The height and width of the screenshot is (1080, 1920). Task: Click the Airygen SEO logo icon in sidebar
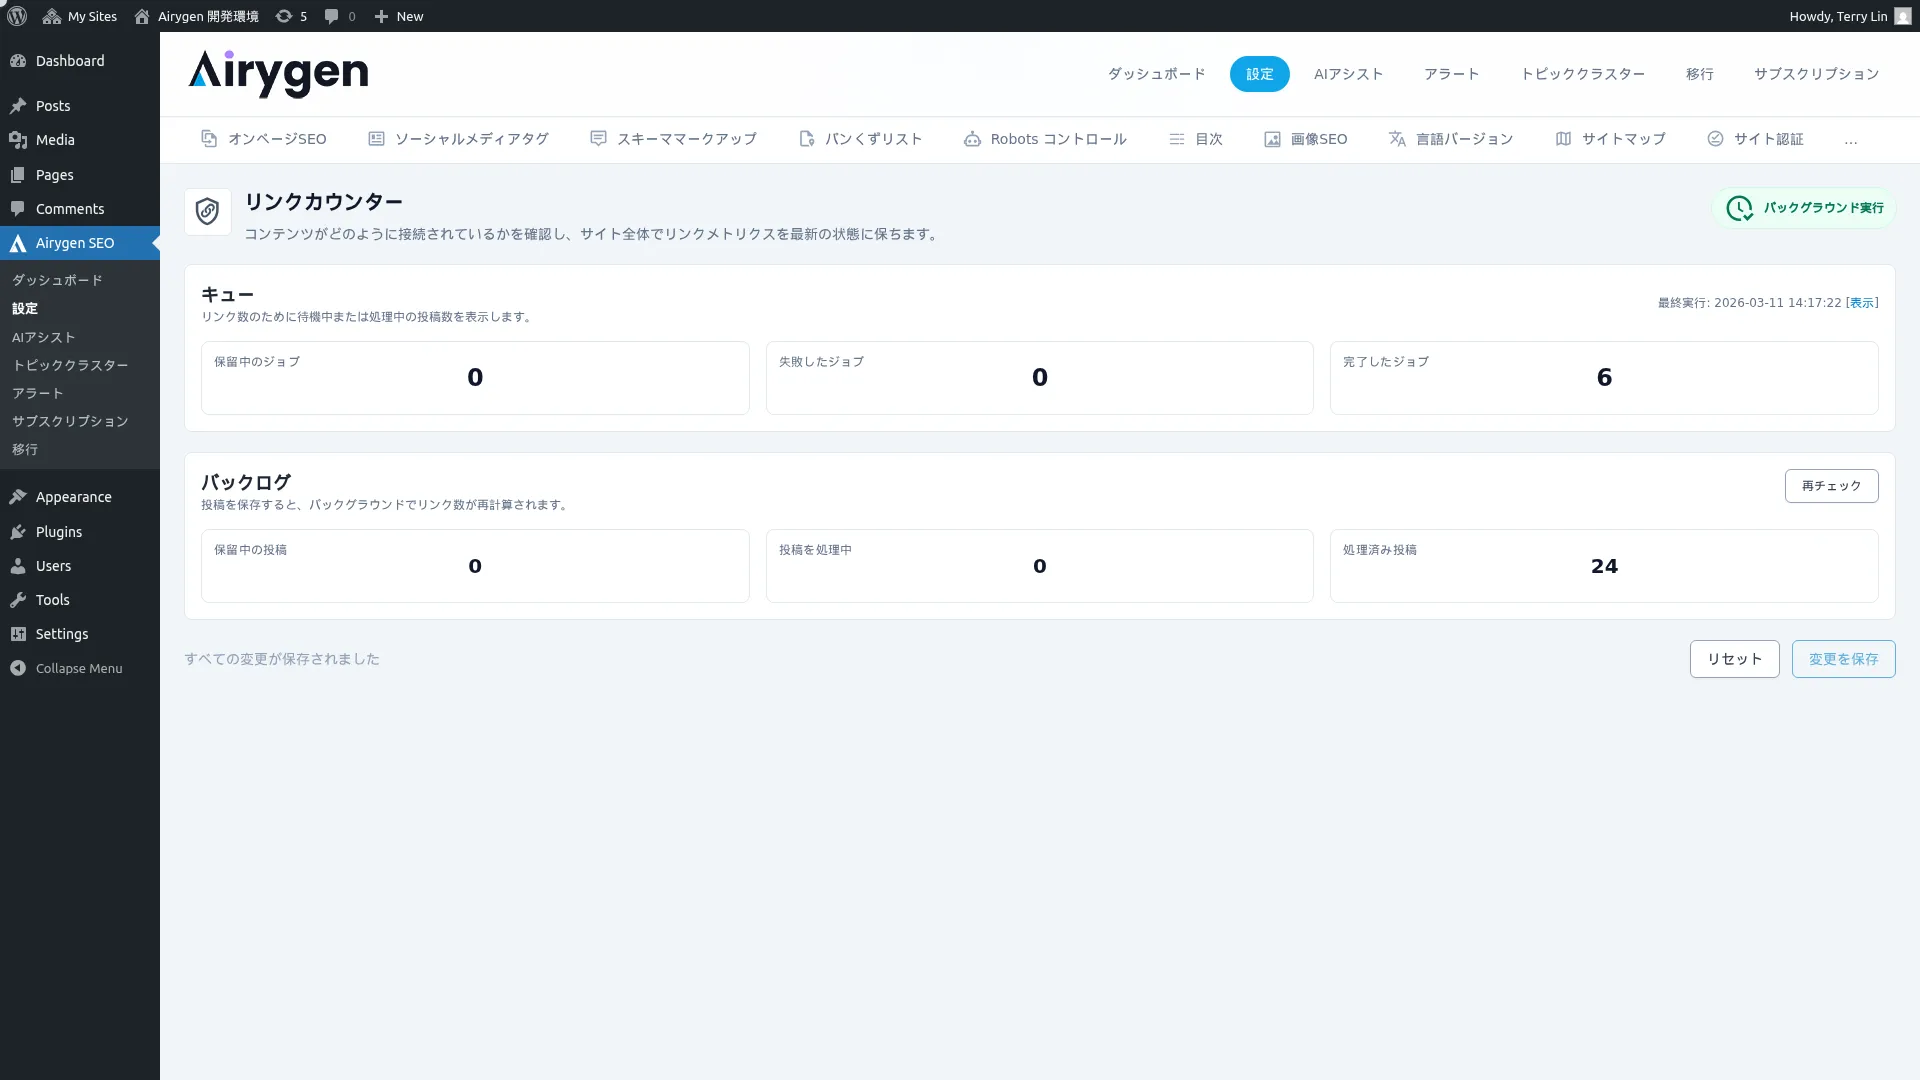pos(18,243)
